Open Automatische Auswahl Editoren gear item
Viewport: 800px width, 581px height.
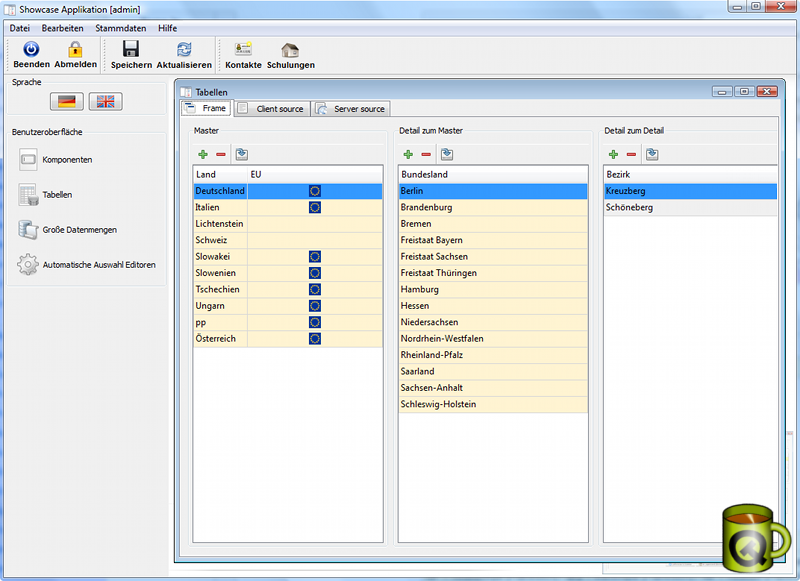(86, 265)
